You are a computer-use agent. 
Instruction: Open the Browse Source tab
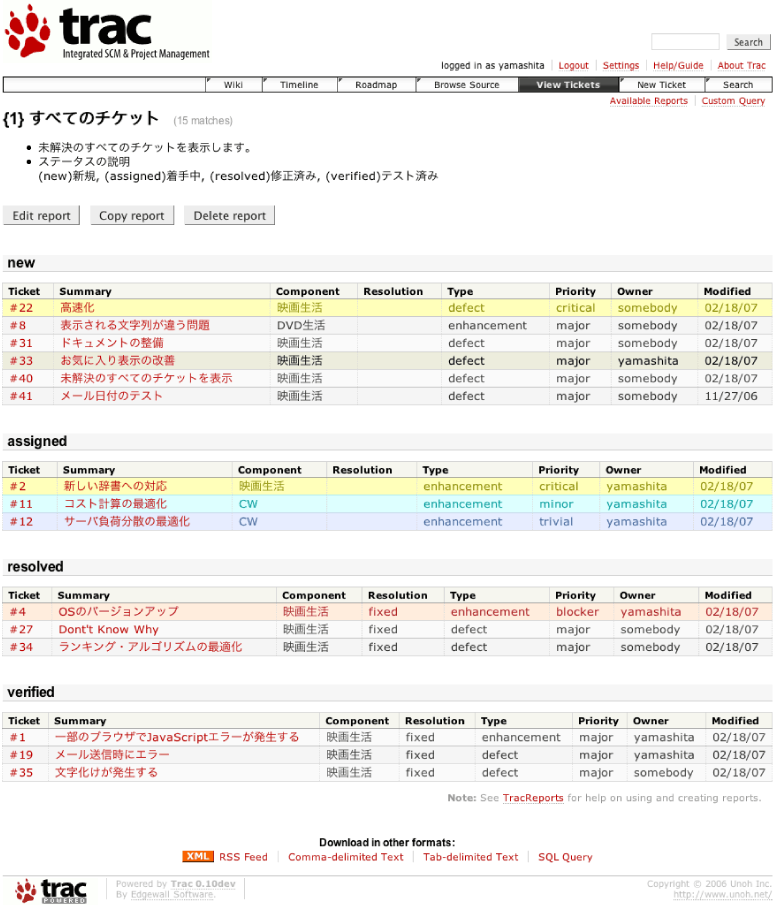tap(467, 85)
